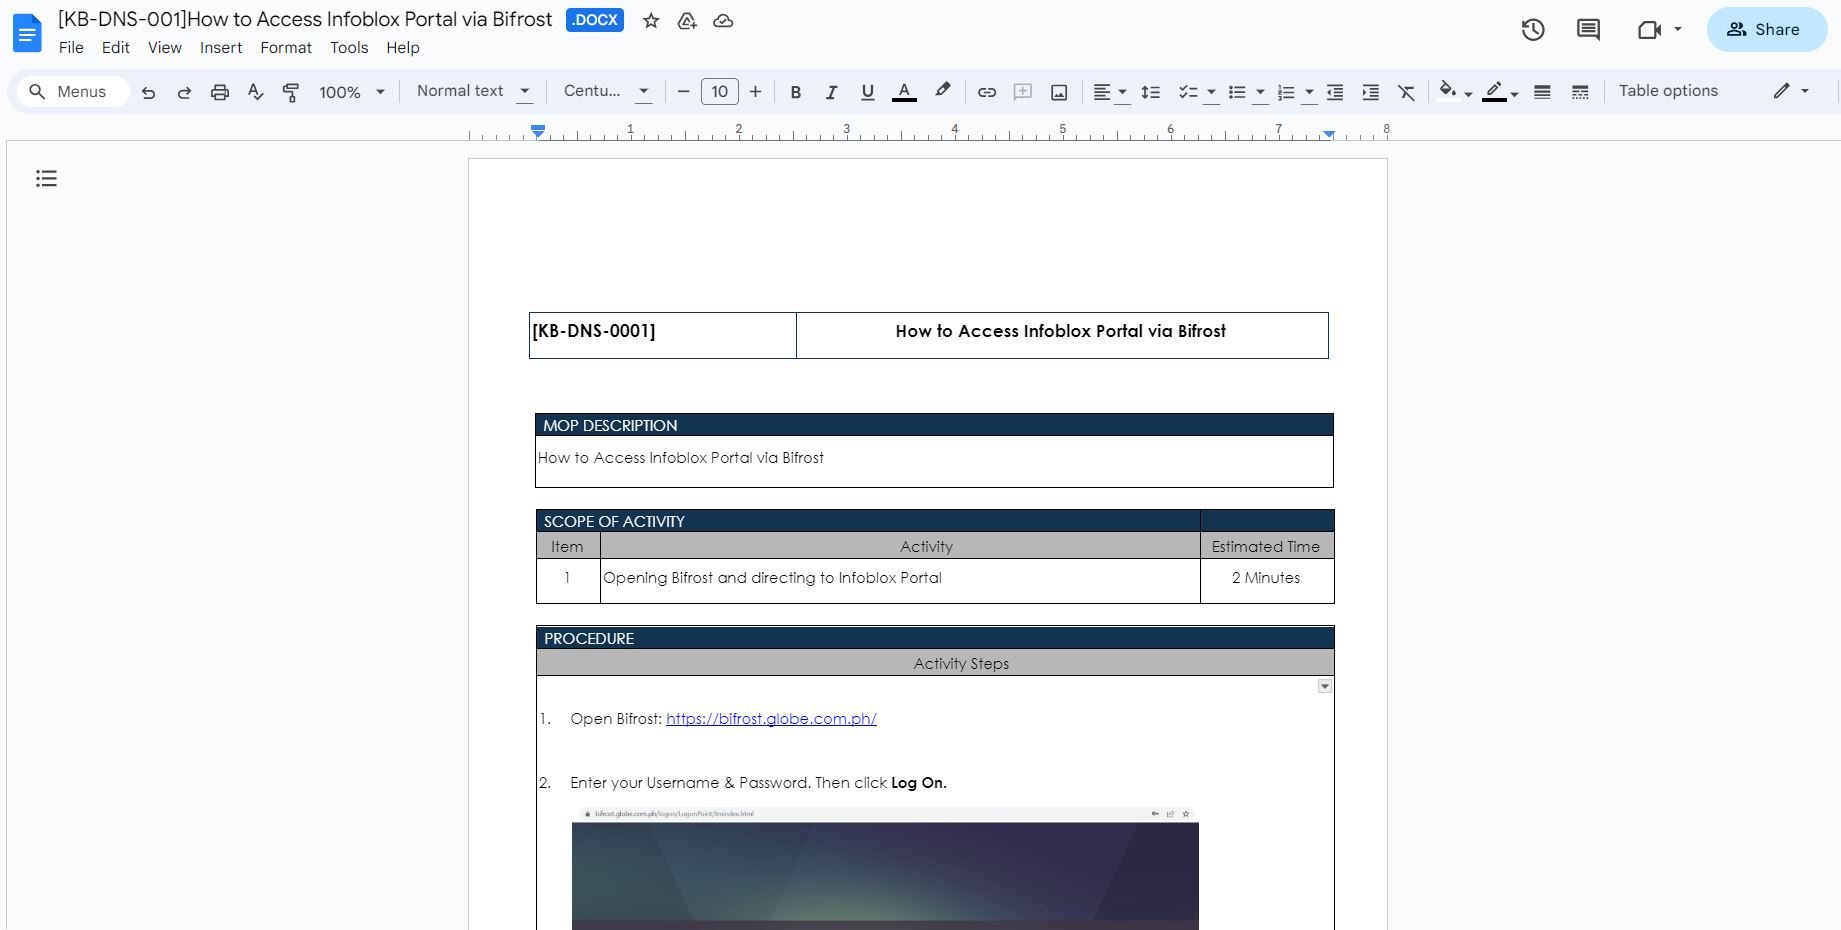The width and height of the screenshot is (1841, 930).
Task: Apply a bulleted list
Action: pos(1237,92)
